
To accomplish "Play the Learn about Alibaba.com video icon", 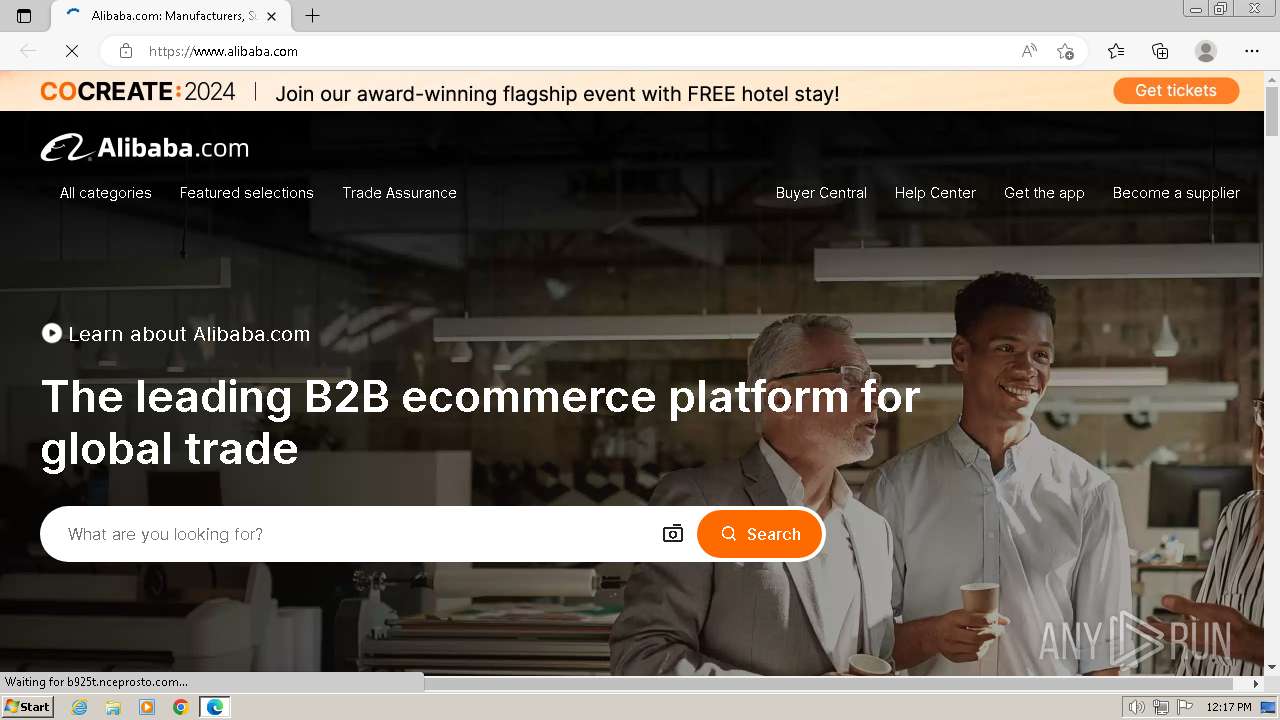I will [x=52, y=333].
